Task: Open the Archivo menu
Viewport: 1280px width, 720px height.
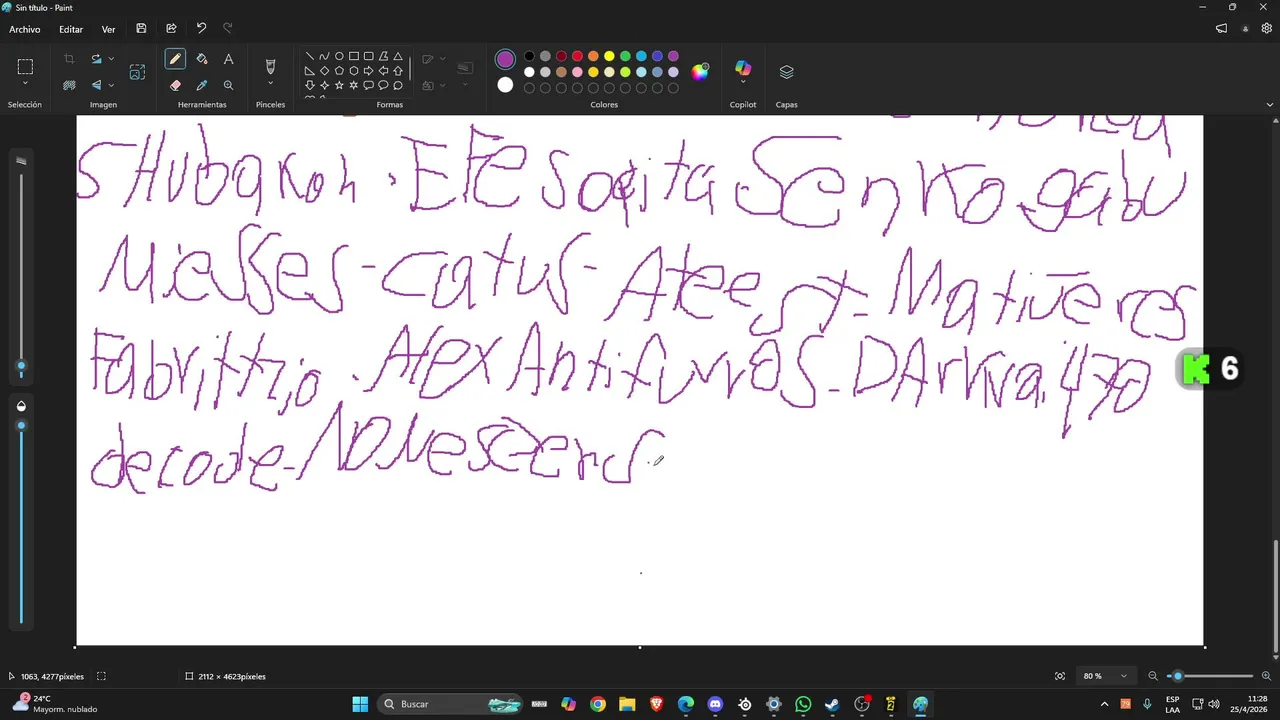Action: coord(25,29)
